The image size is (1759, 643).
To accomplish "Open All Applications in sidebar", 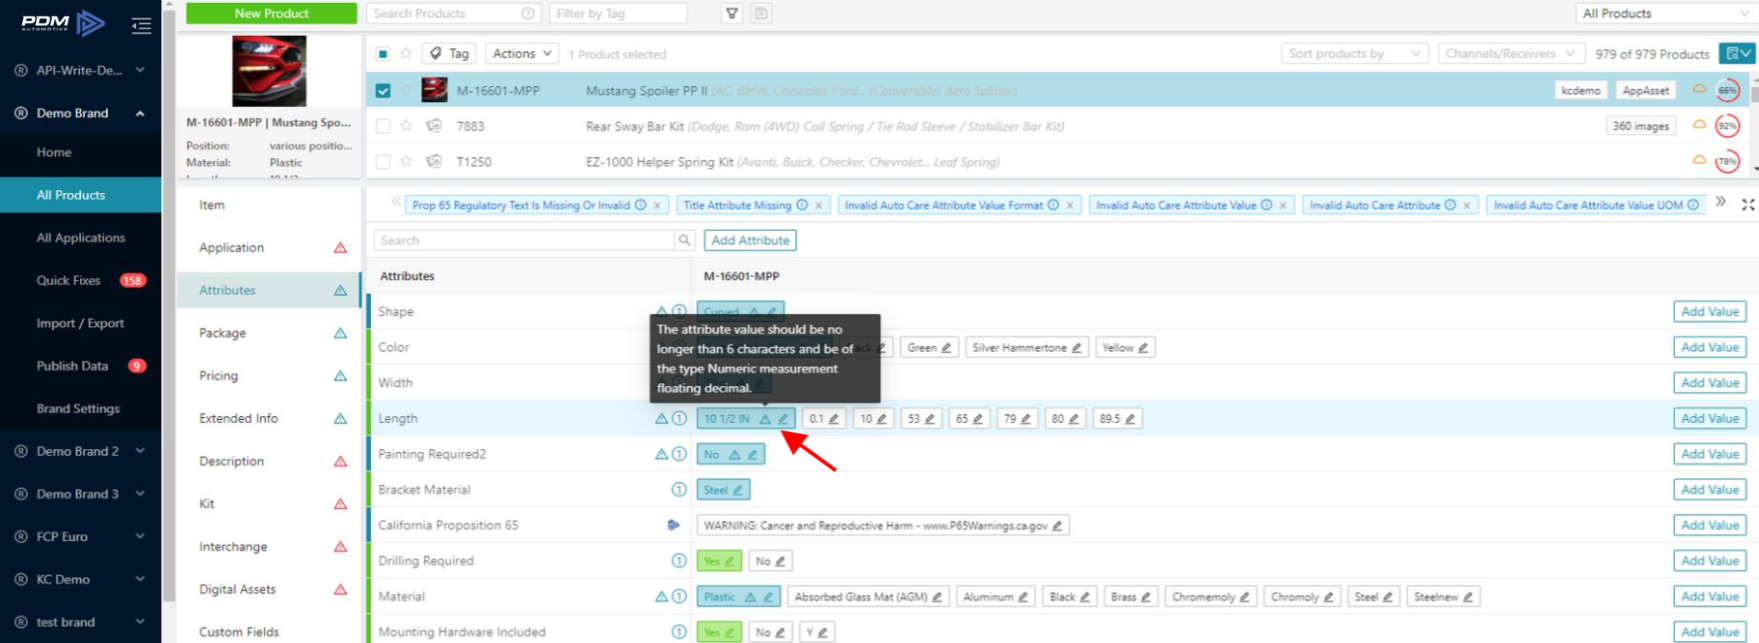I will pos(80,238).
